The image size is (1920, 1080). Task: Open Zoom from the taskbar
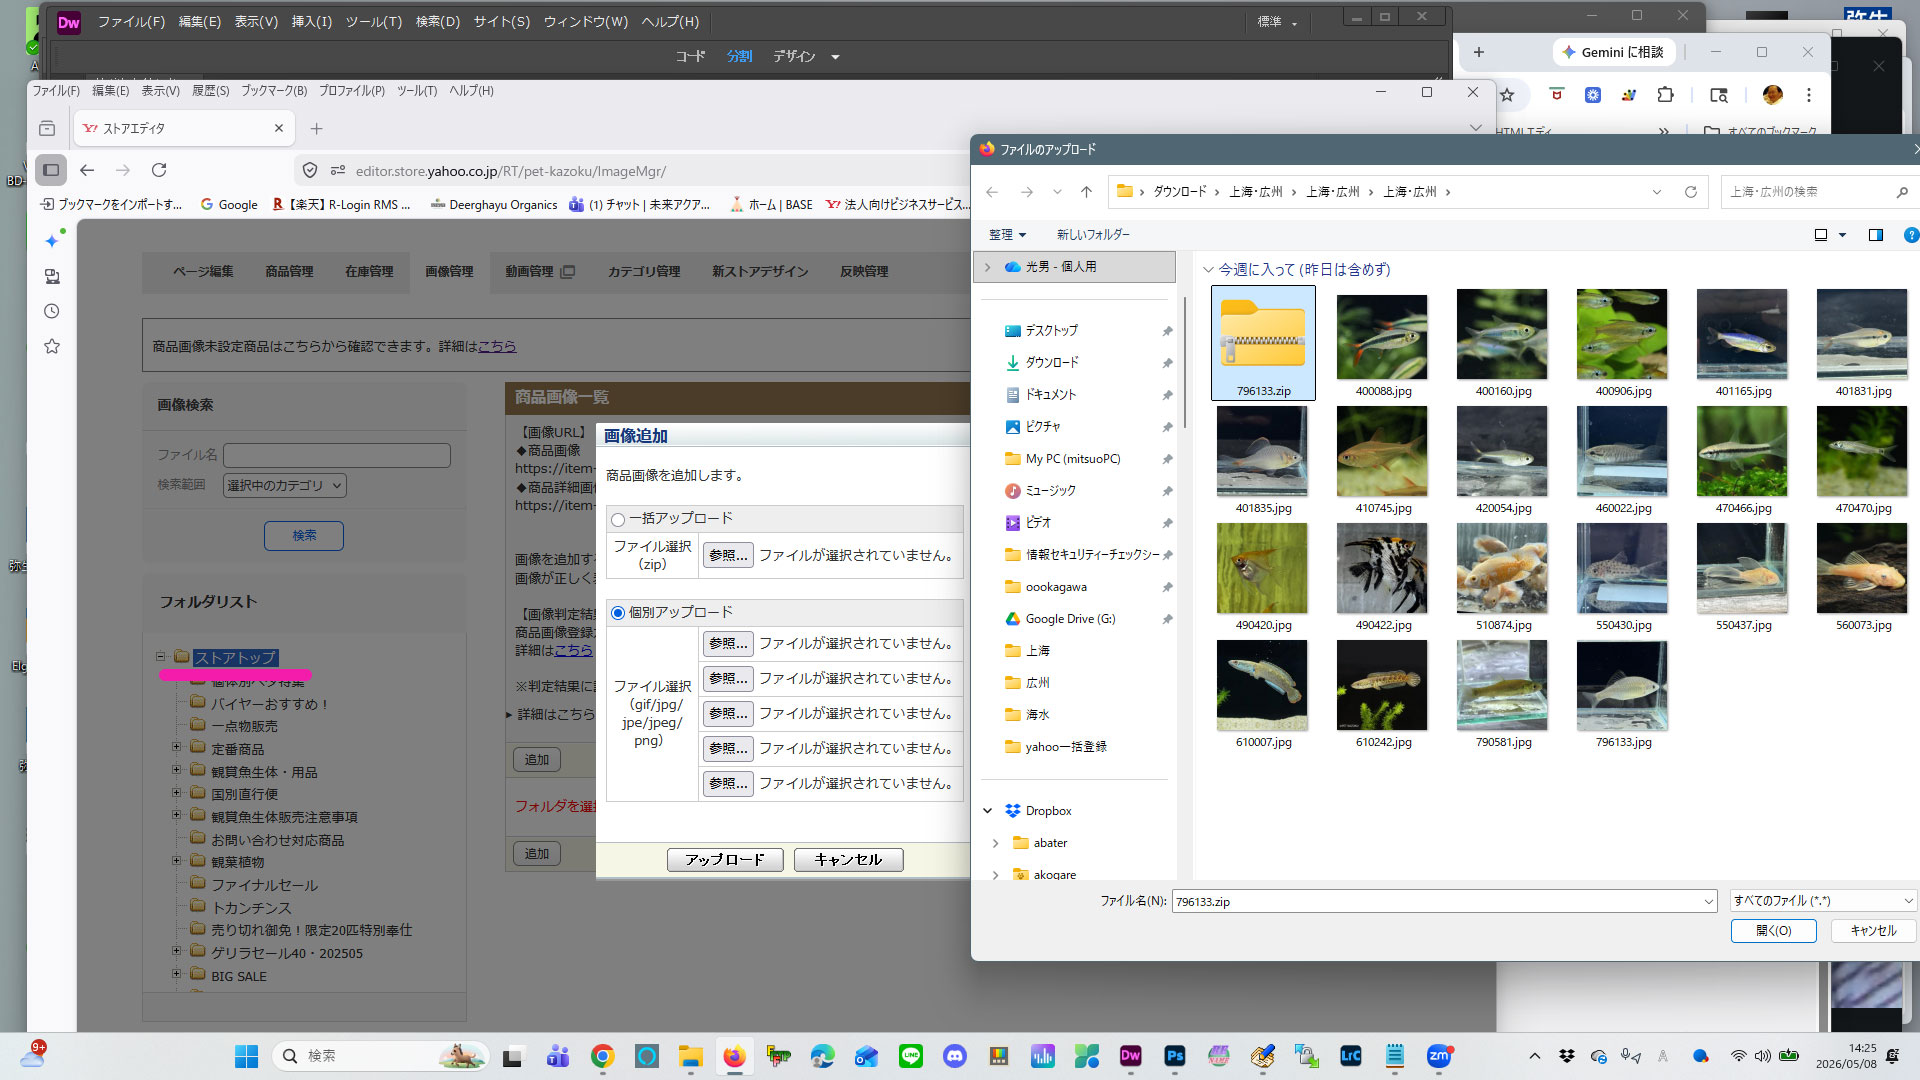point(1438,1056)
